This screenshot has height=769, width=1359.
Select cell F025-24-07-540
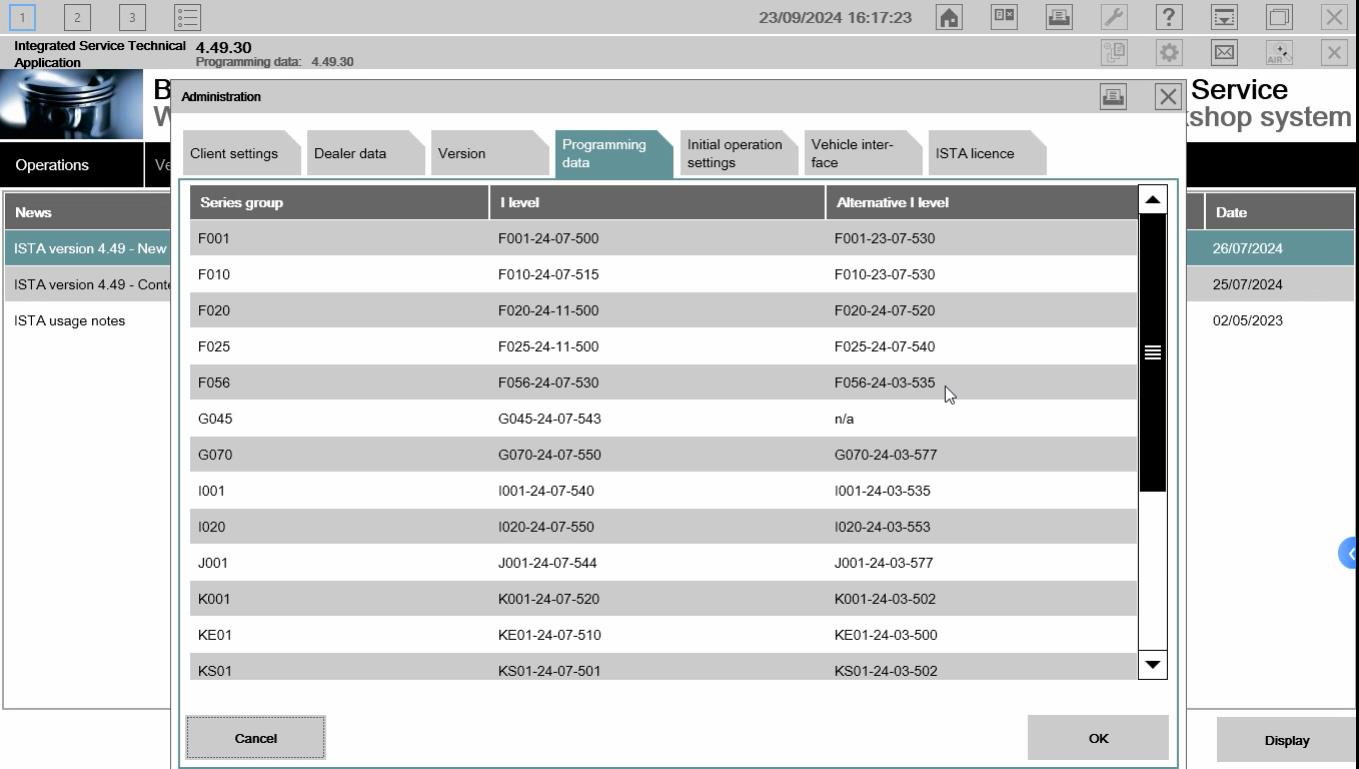click(x=981, y=346)
